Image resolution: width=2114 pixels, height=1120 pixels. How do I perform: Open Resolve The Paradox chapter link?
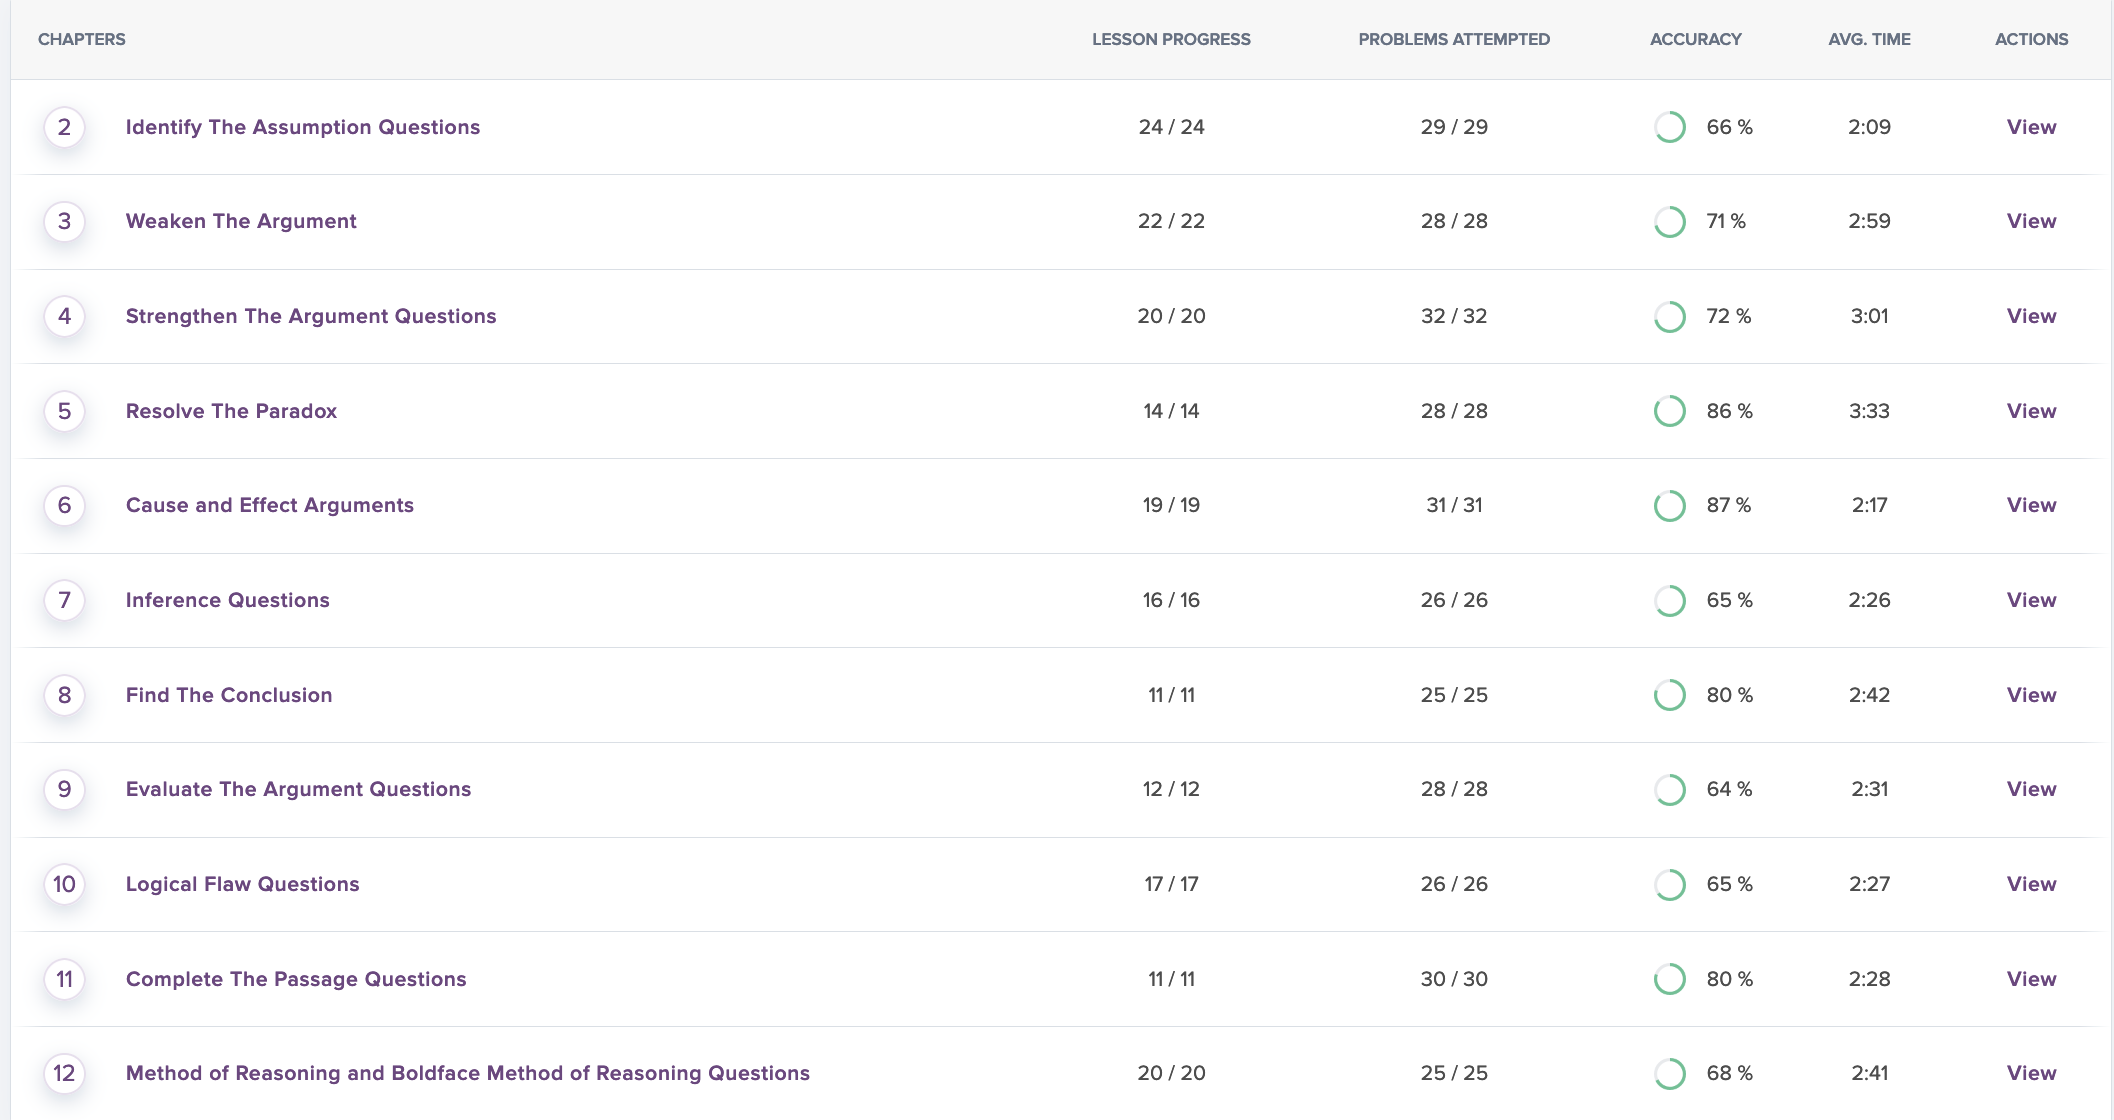[231, 411]
